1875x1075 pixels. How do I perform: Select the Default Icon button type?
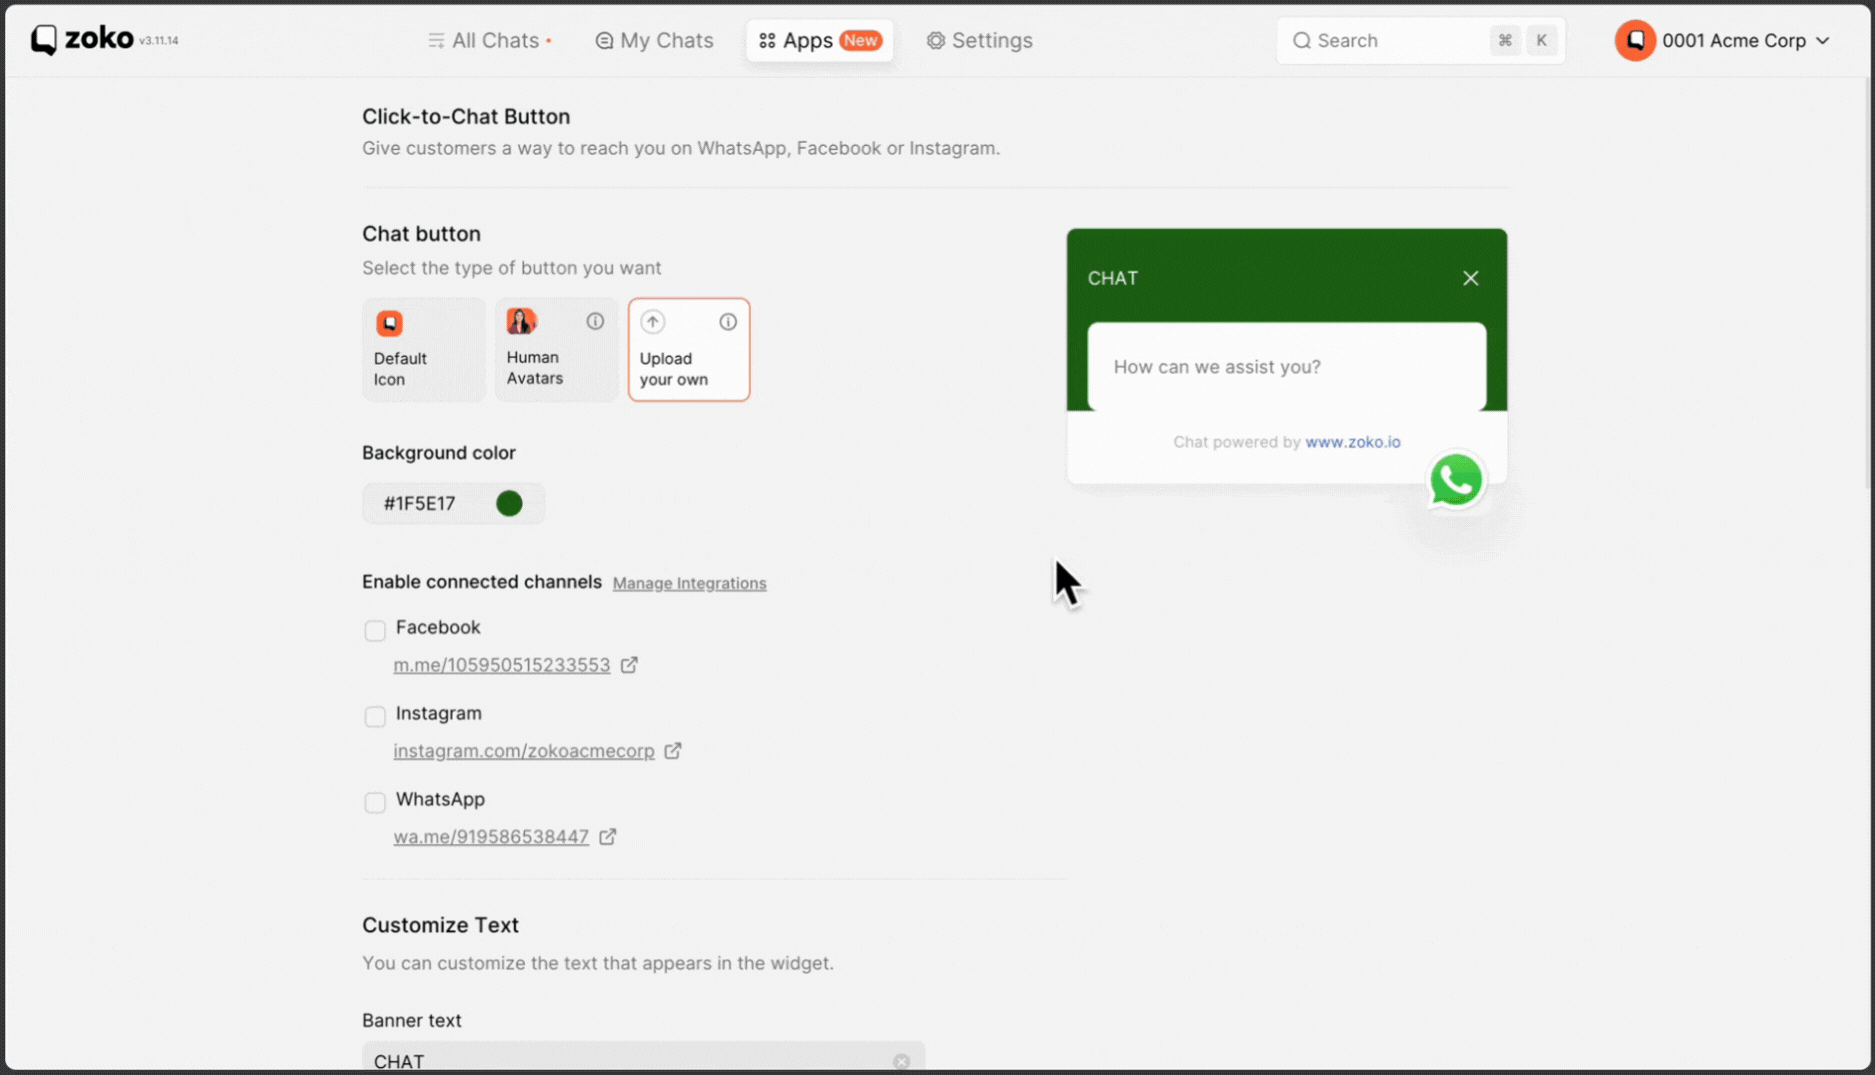[x=423, y=349]
